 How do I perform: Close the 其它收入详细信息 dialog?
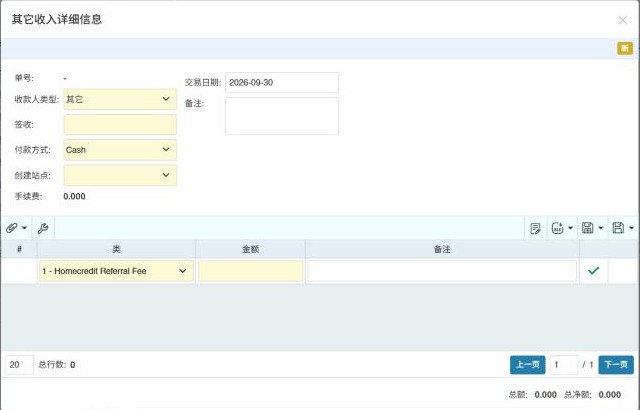[x=622, y=20]
